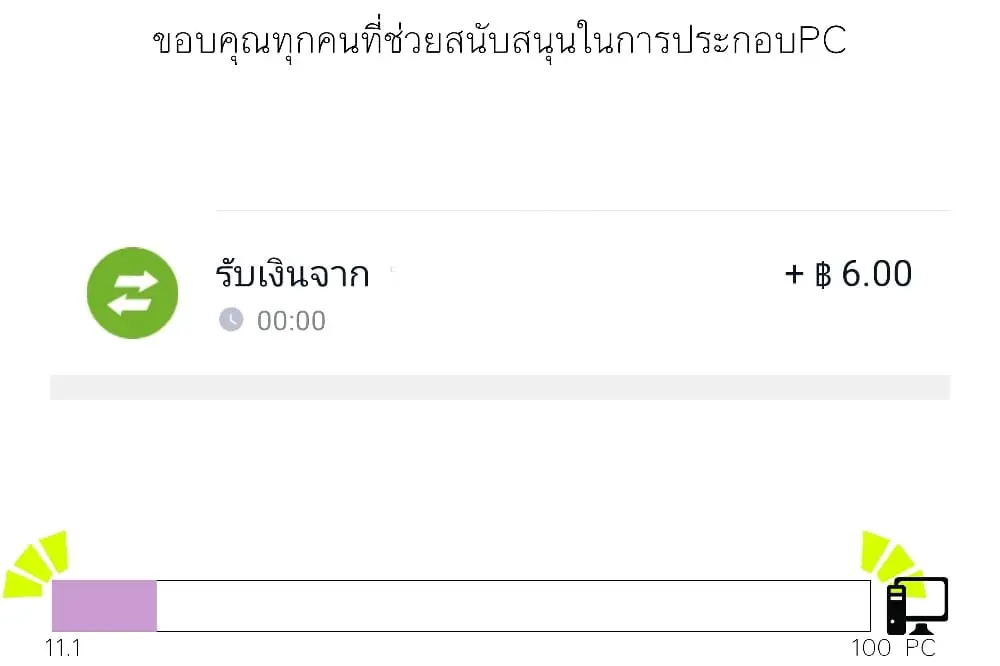Screen dimensions: 1000x666
Task: Click the 6.00 amount value
Action: 877,274
